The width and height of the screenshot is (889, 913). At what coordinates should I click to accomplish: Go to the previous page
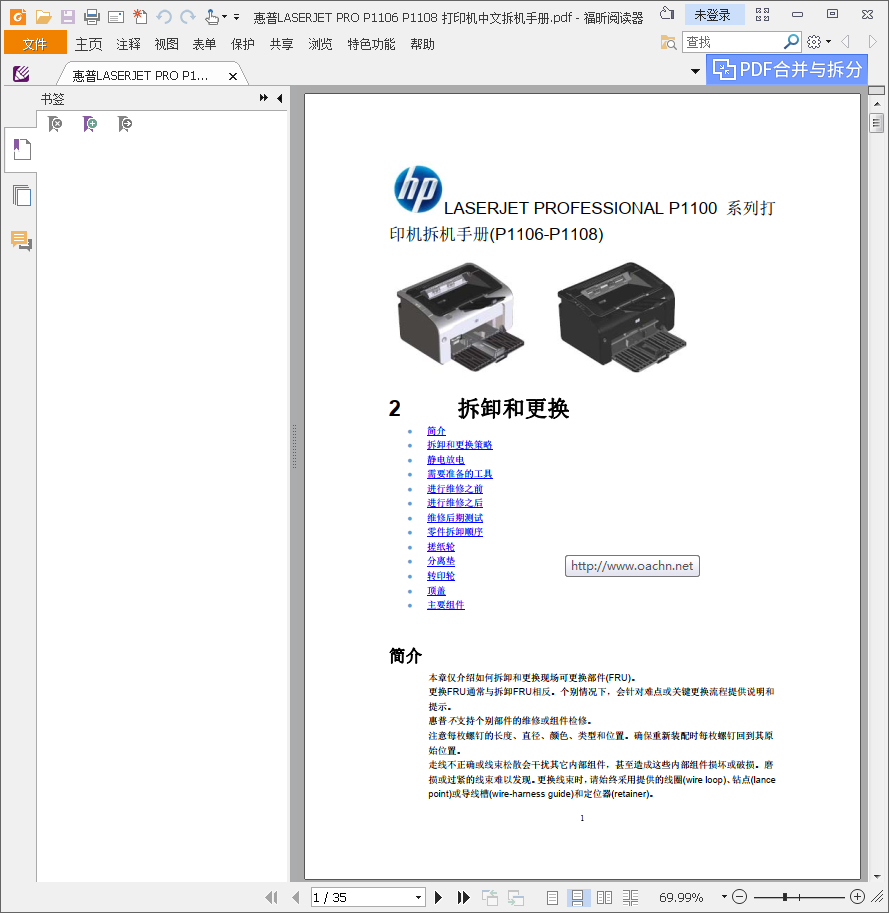296,897
